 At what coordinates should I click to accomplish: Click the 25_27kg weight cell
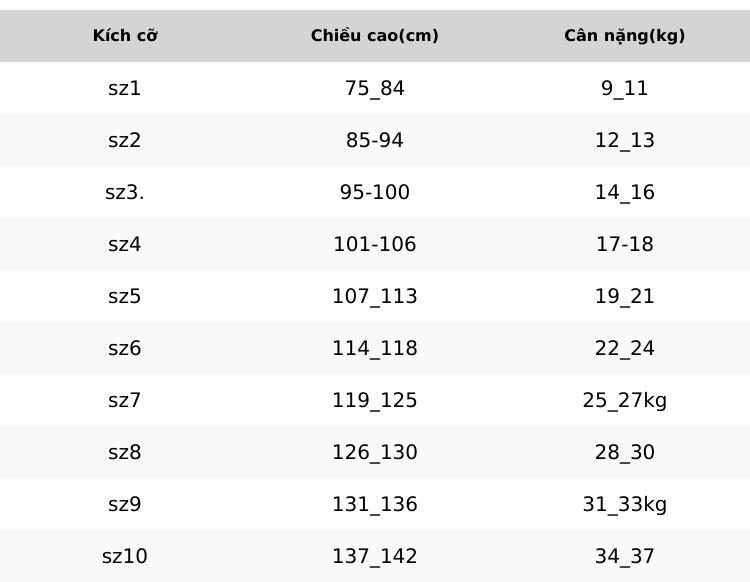click(624, 401)
